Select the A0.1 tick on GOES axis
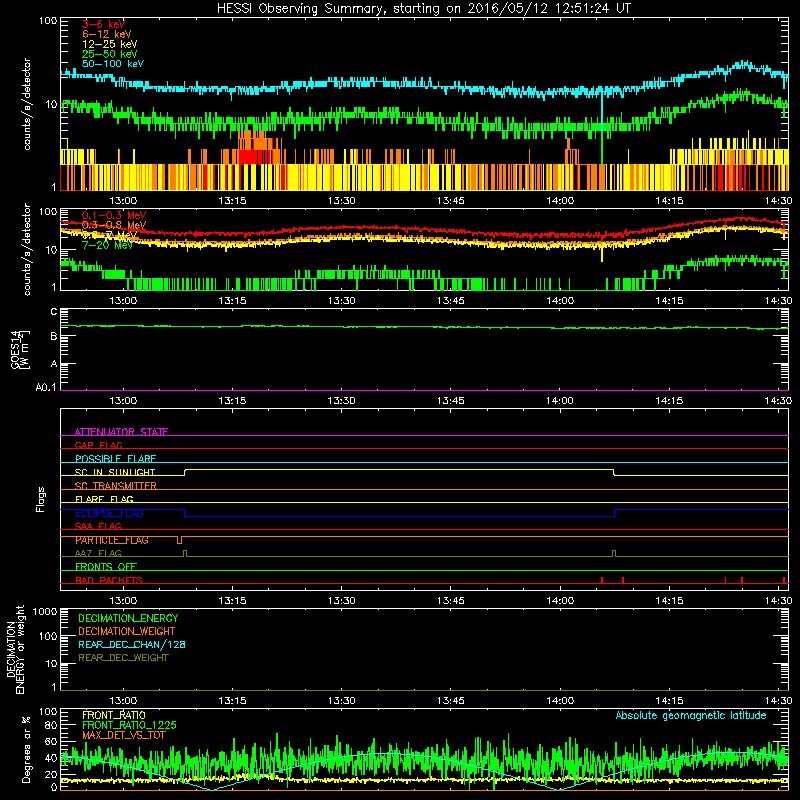This screenshot has height=800, width=800. coord(46,388)
